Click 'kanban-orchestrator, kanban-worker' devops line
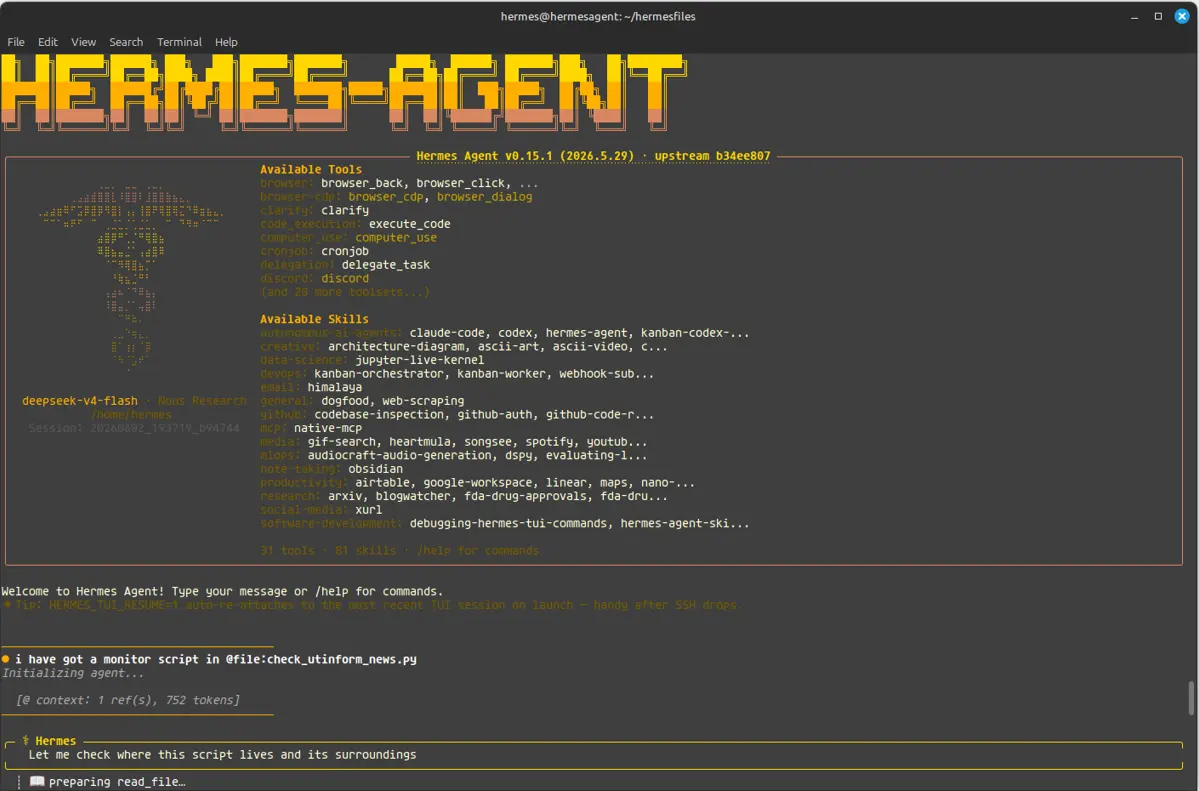The image size is (1199, 791). (x=484, y=373)
